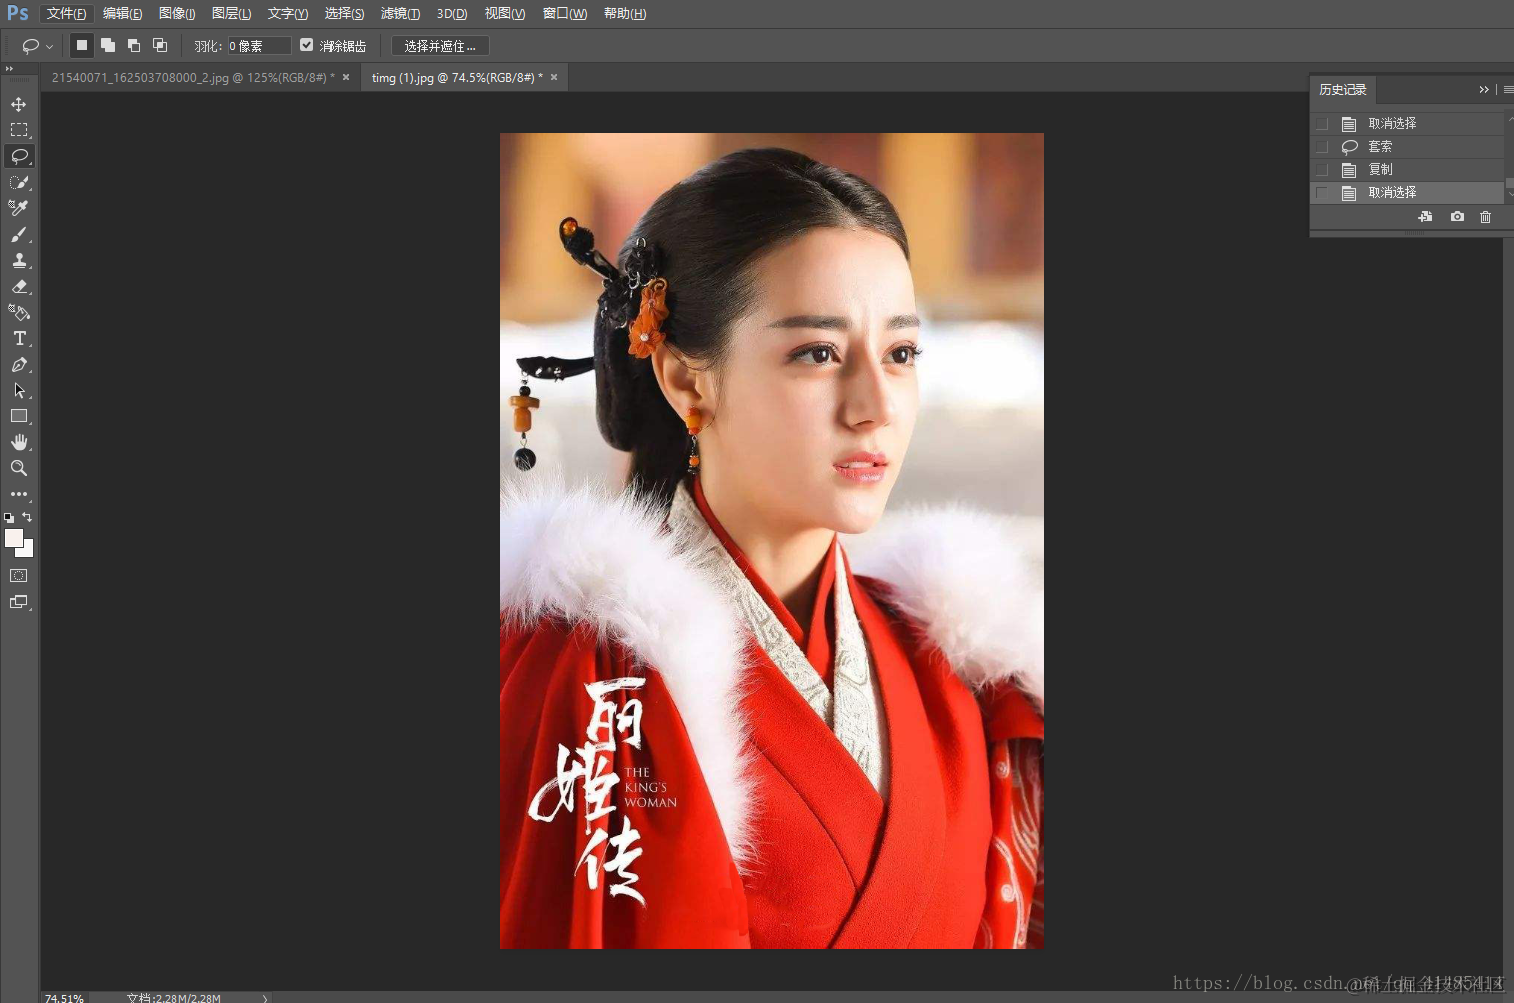This screenshot has width=1514, height=1003.
Task: Select the 复制 history state
Action: 1407,170
